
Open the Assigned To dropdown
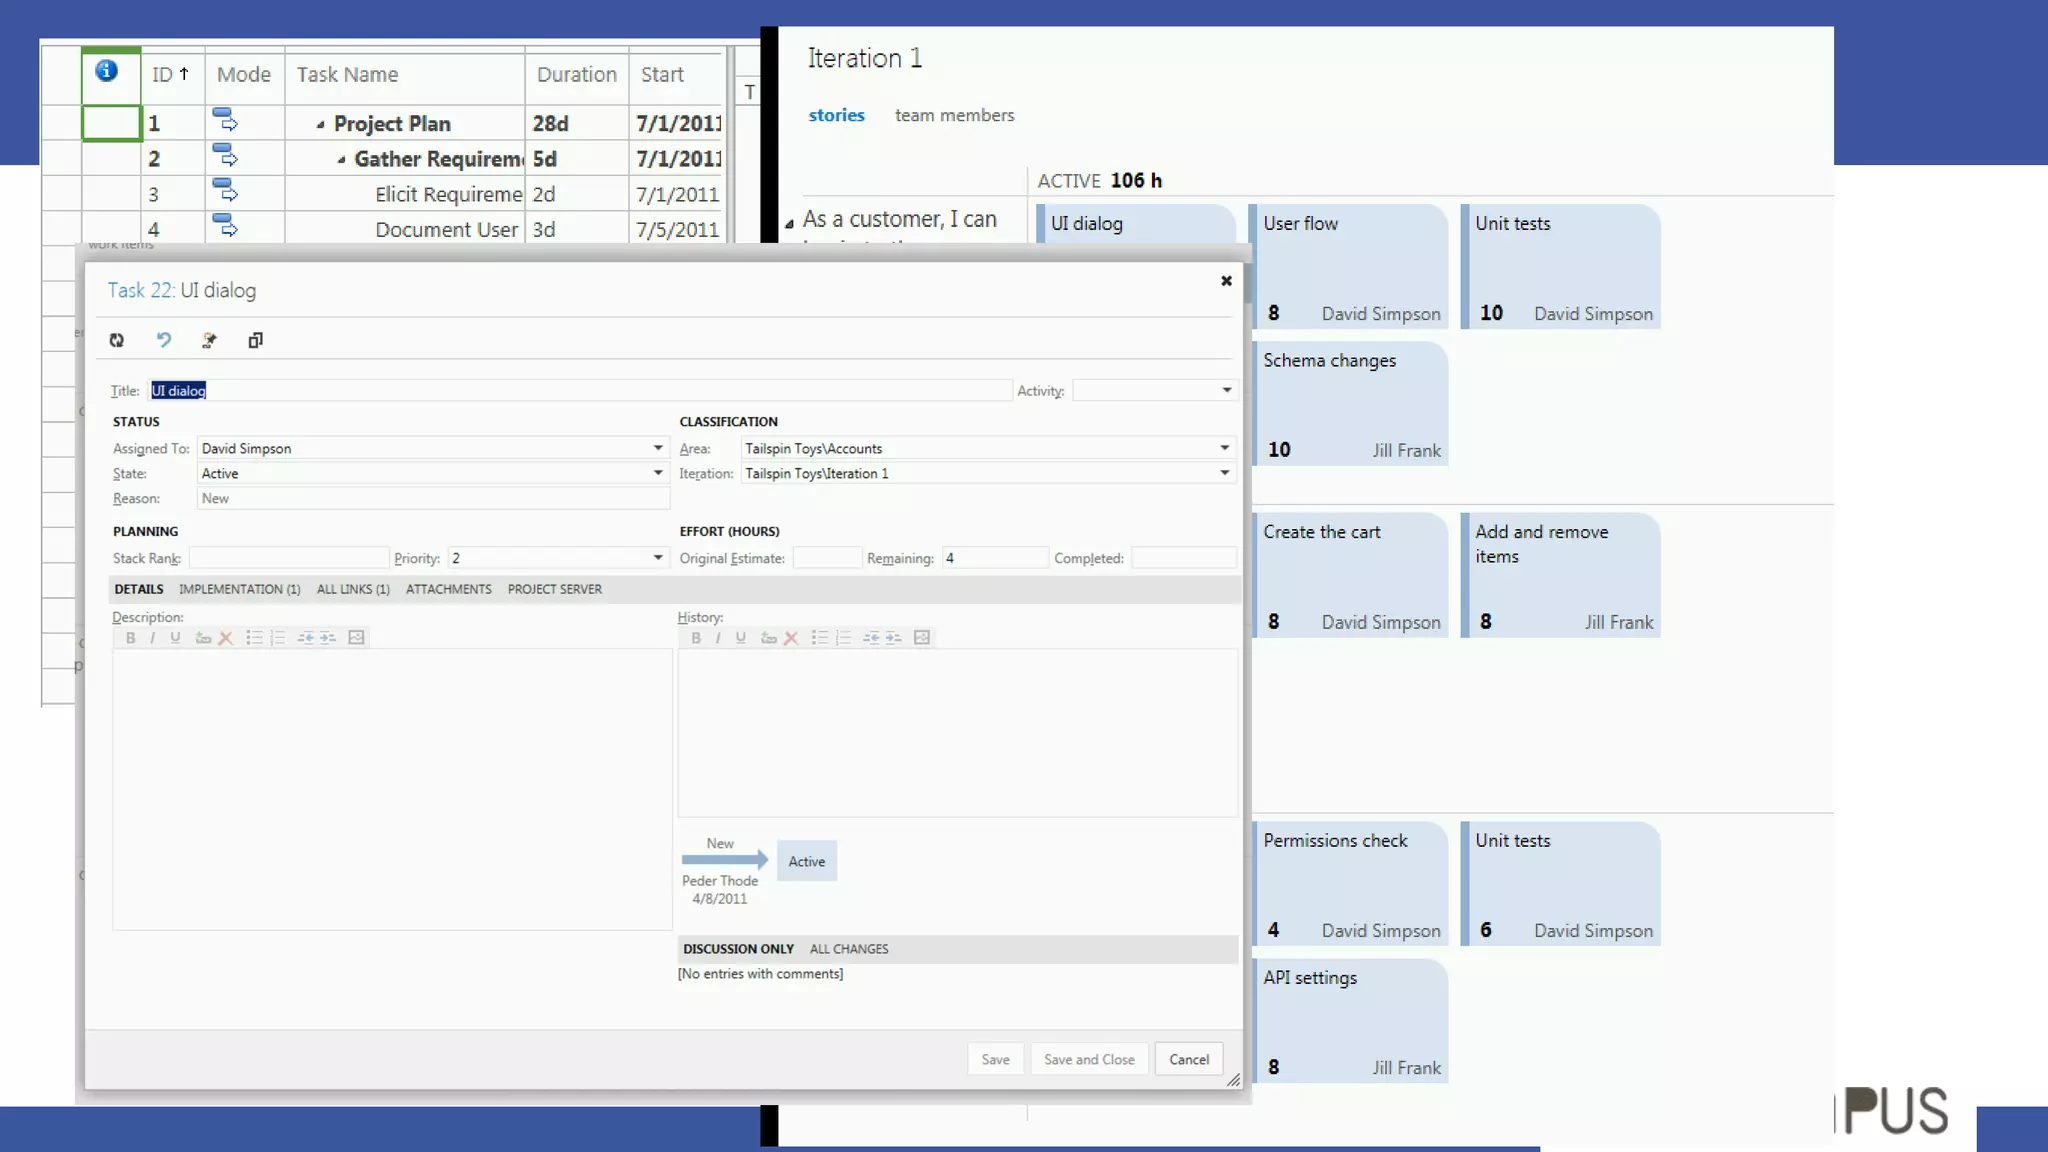click(x=657, y=448)
